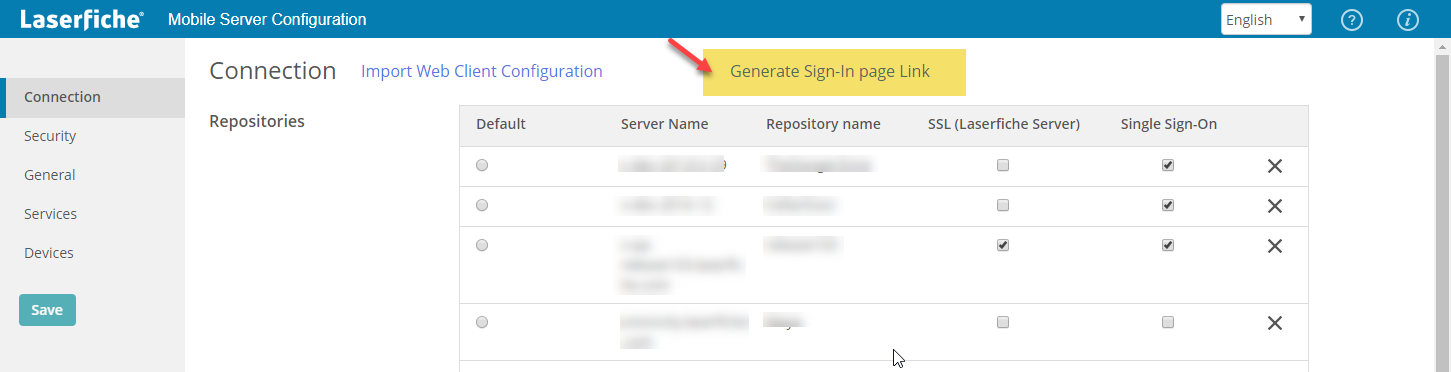Select first repository as Default
This screenshot has width=1451, height=372.
click(482, 166)
